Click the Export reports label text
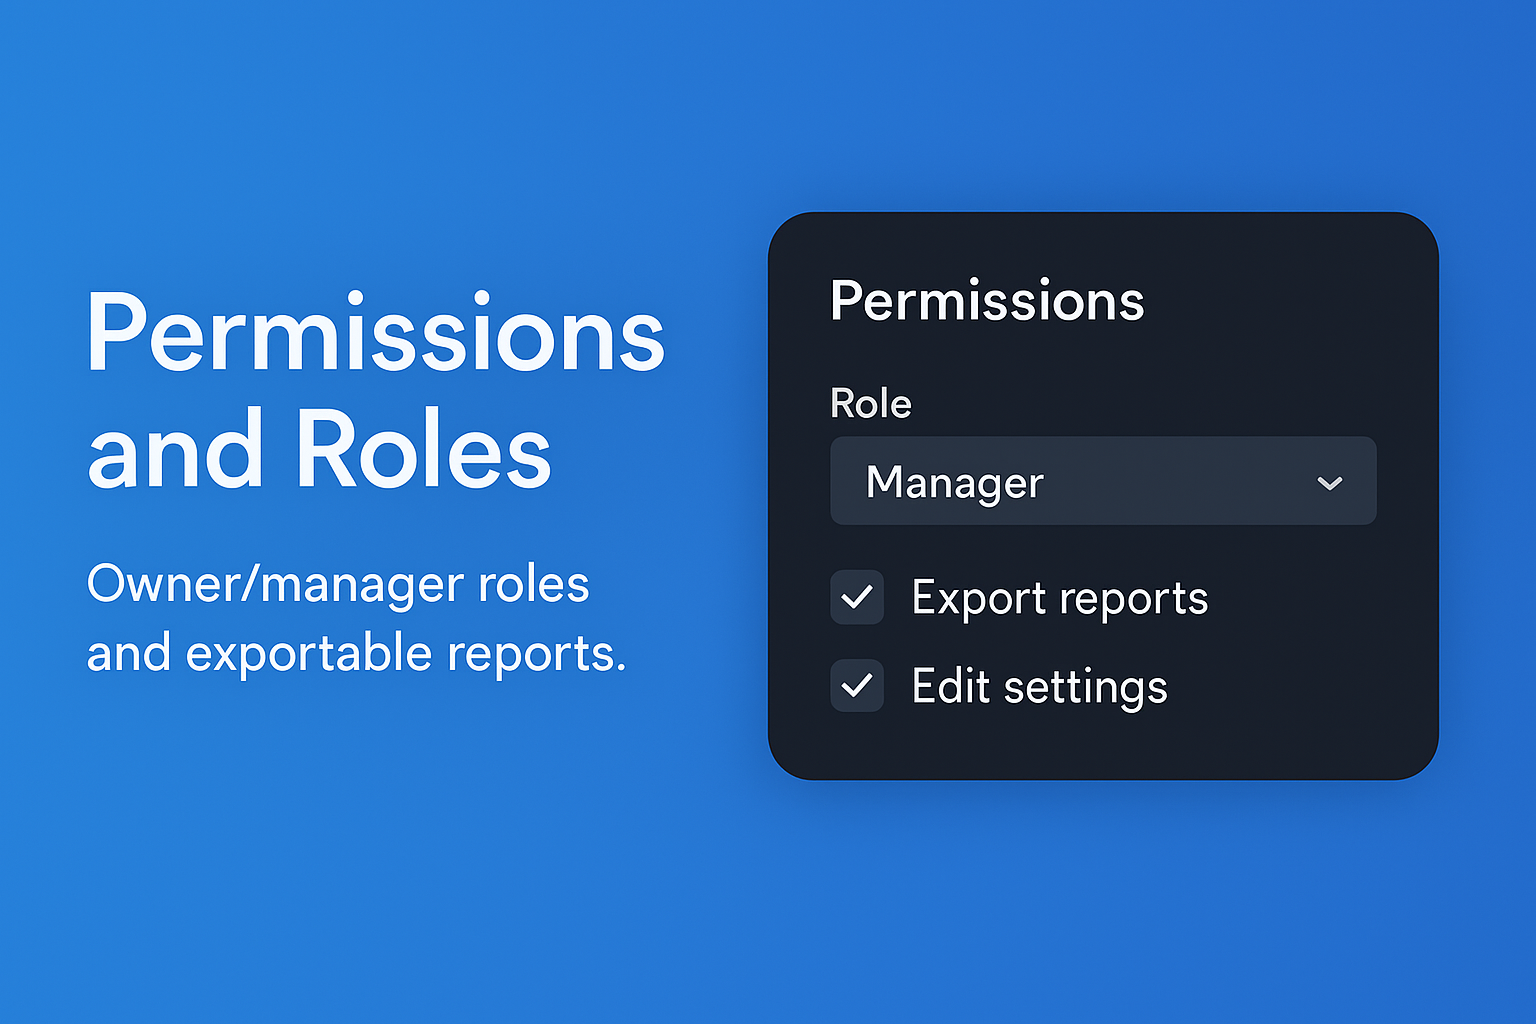Image resolution: width=1536 pixels, height=1024 pixels. [1059, 598]
